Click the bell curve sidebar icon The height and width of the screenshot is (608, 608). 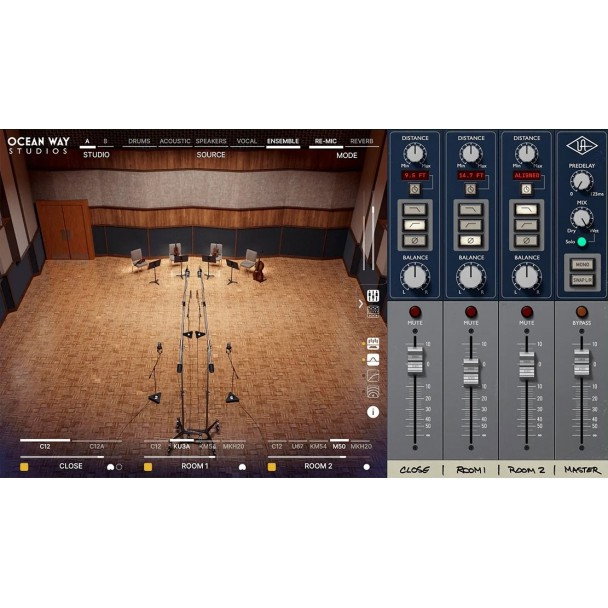coord(373,359)
